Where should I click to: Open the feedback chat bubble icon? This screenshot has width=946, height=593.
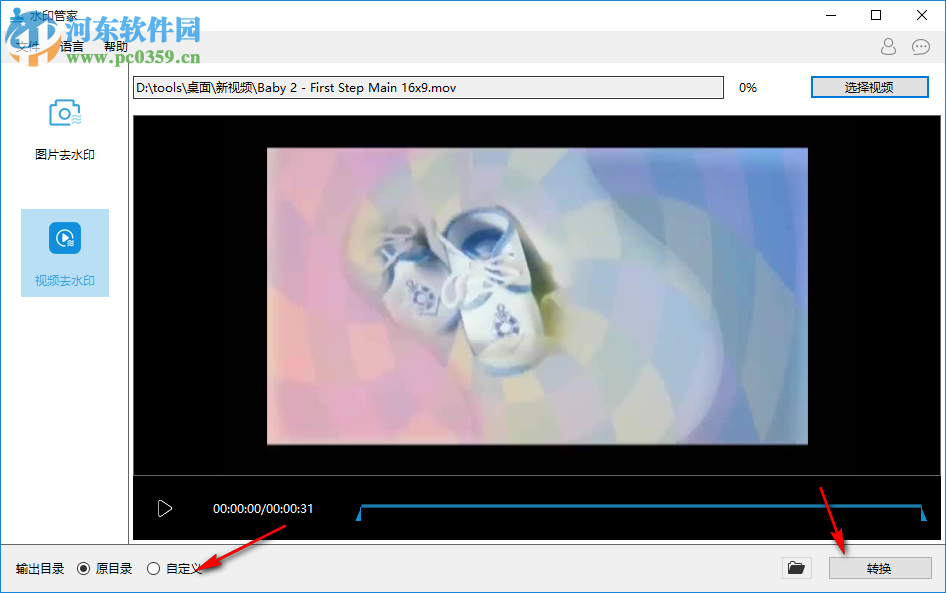tap(921, 46)
